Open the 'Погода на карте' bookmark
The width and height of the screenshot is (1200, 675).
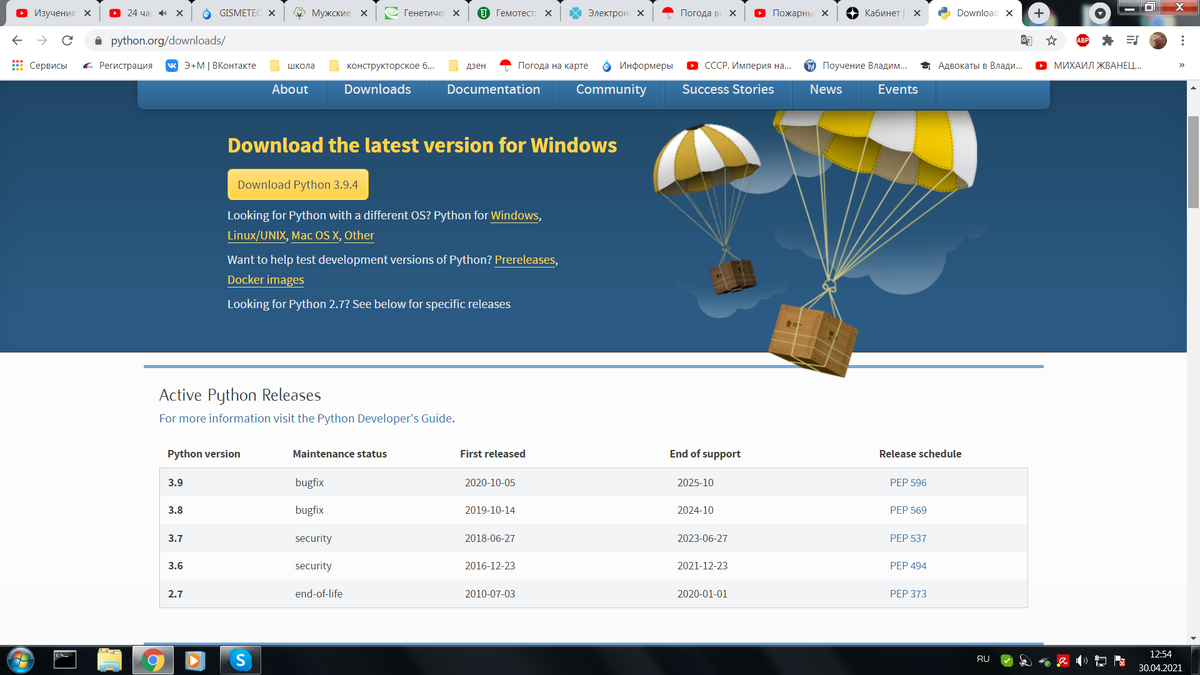pos(543,65)
